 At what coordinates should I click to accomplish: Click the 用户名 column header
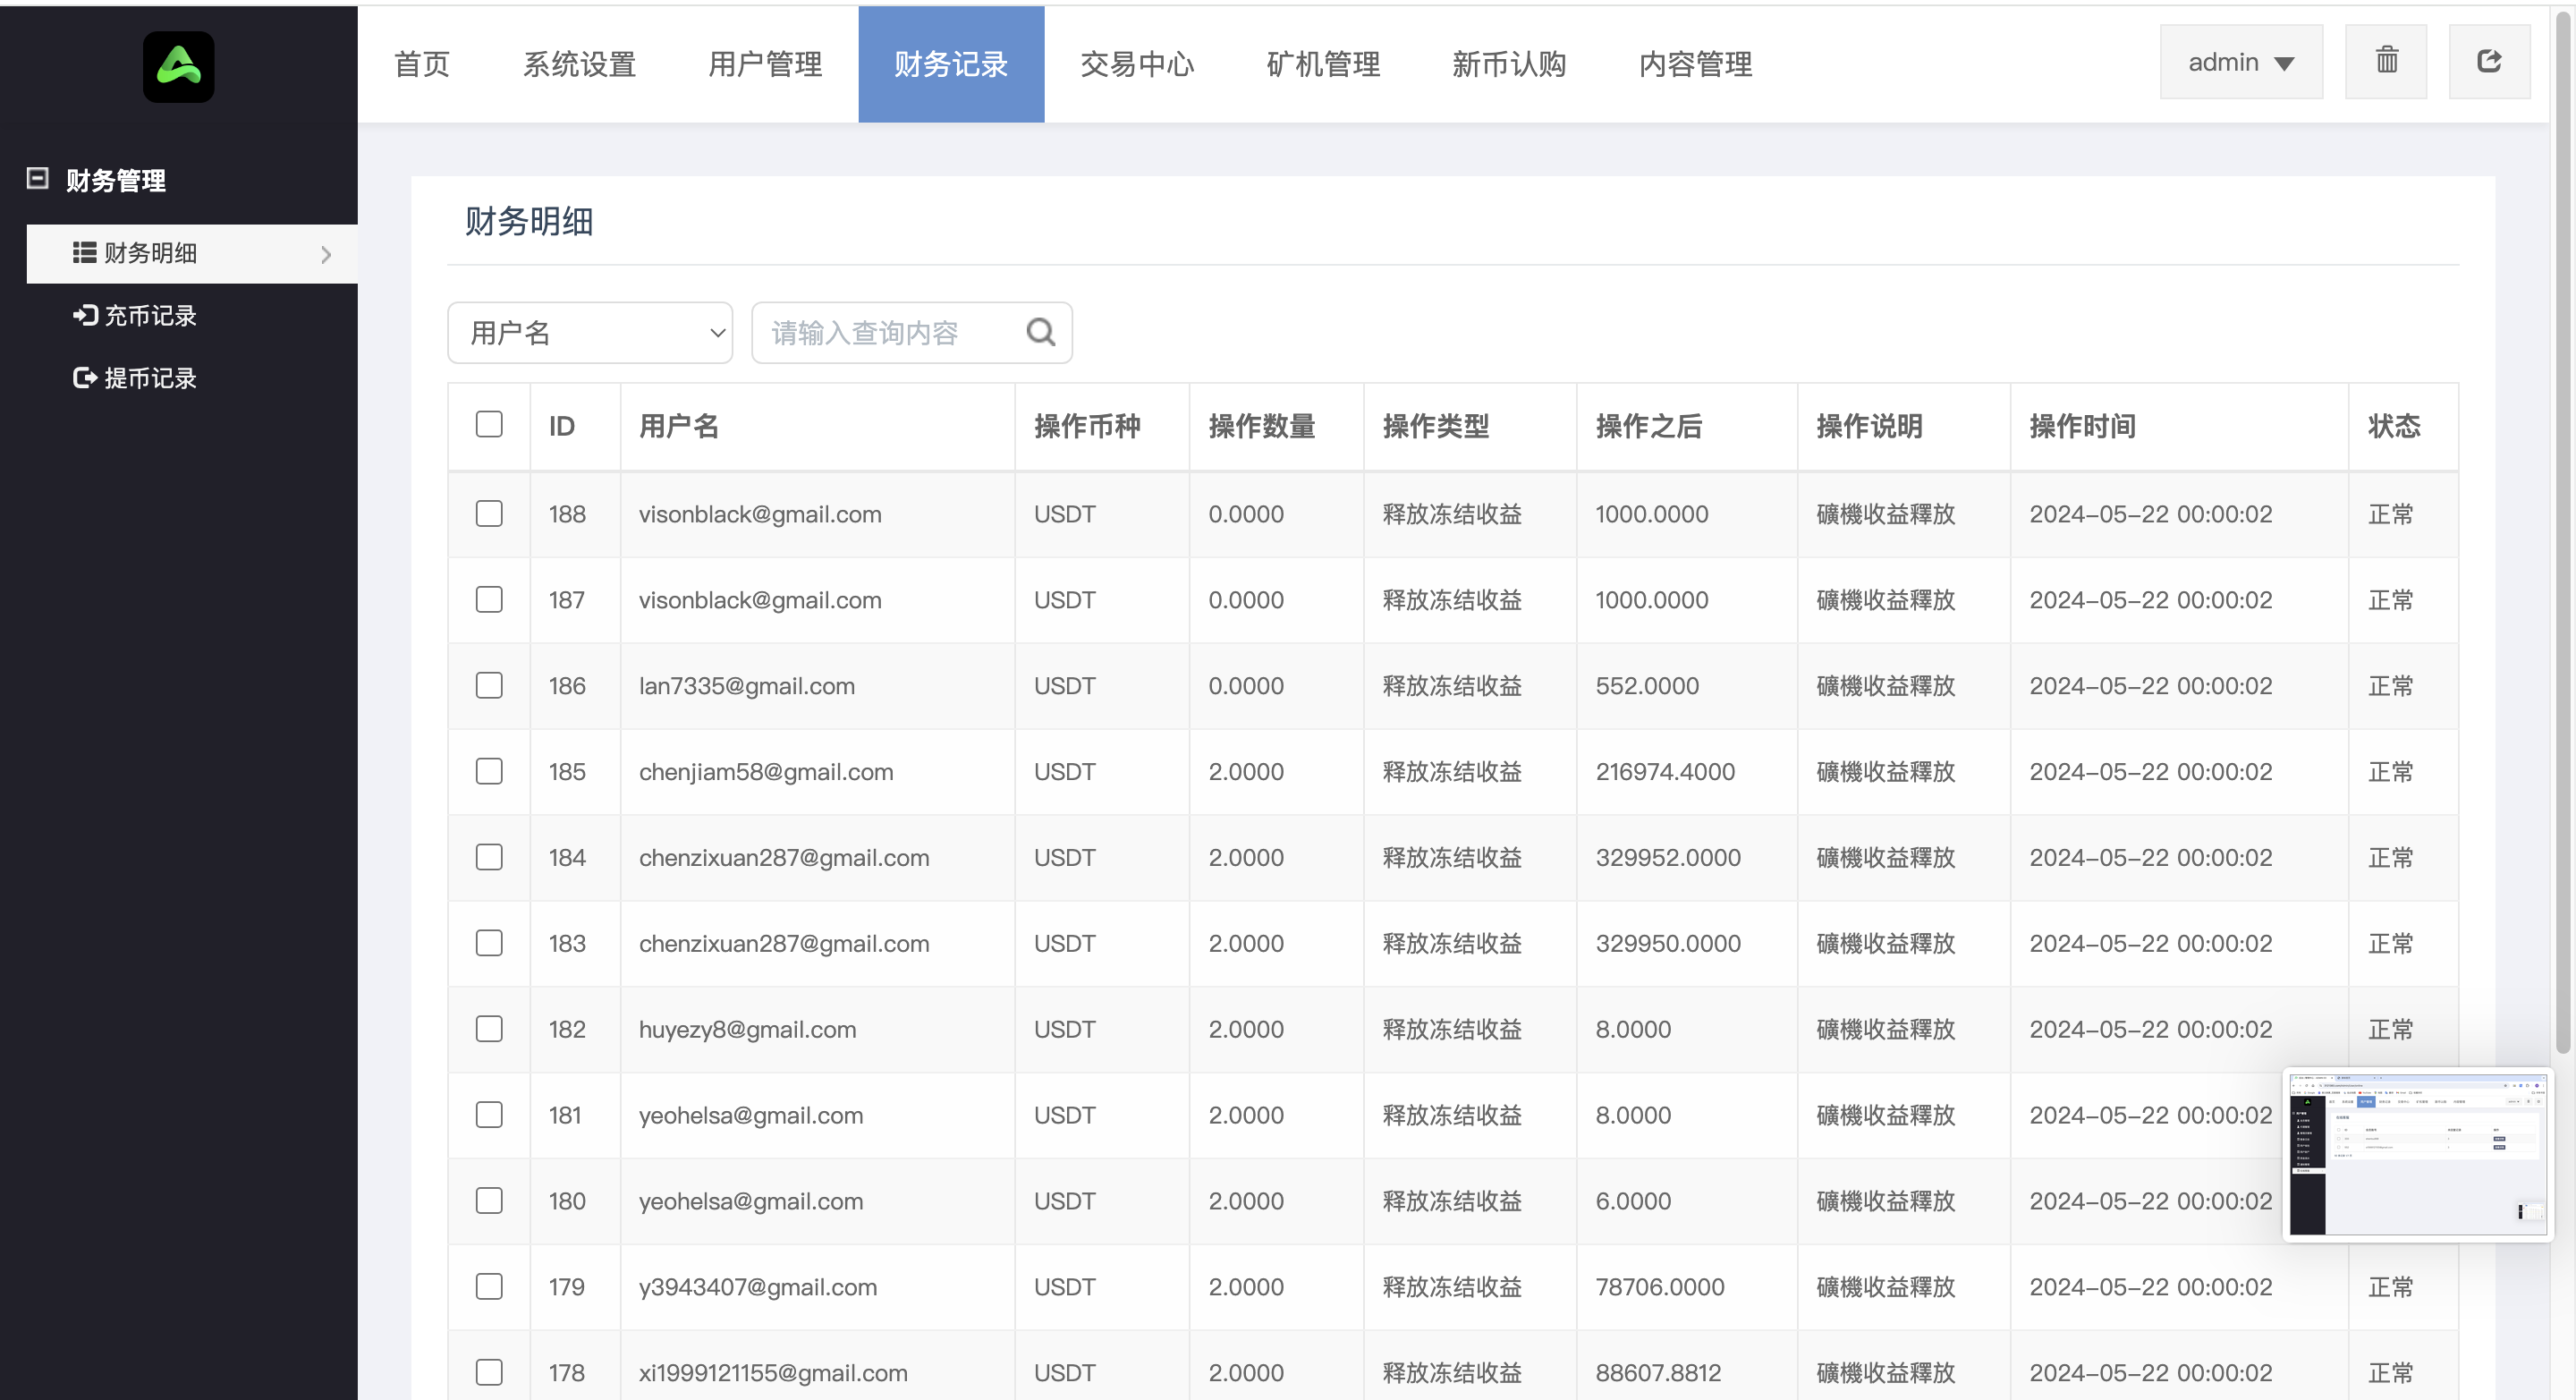679,427
